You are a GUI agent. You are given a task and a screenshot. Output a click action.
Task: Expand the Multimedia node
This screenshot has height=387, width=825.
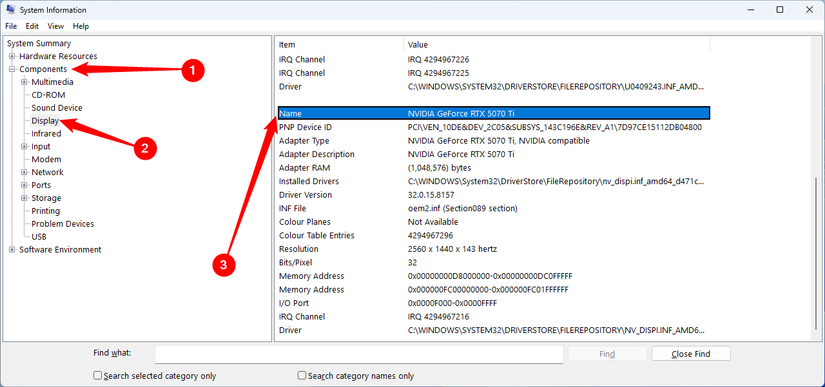point(24,82)
